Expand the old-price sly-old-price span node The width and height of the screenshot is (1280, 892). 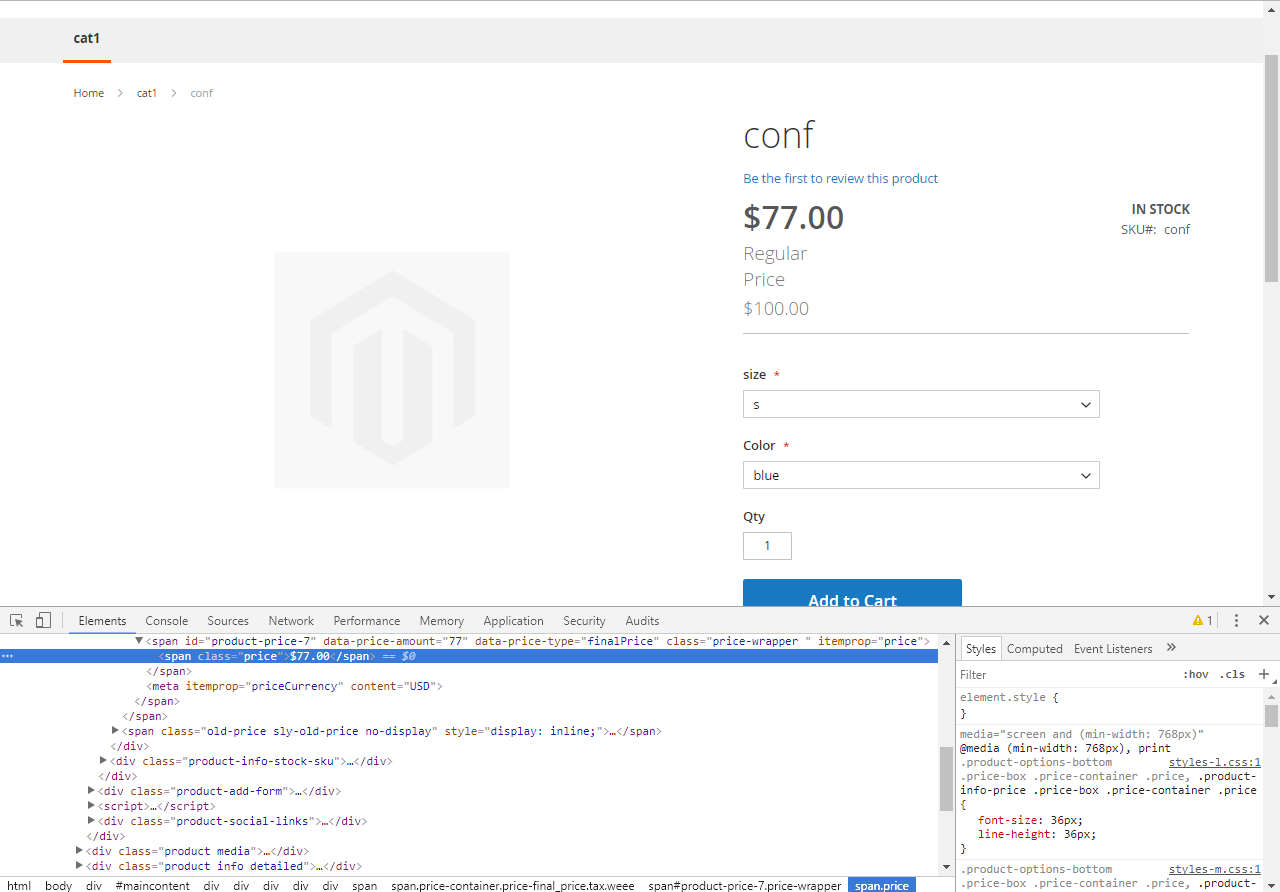point(116,731)
